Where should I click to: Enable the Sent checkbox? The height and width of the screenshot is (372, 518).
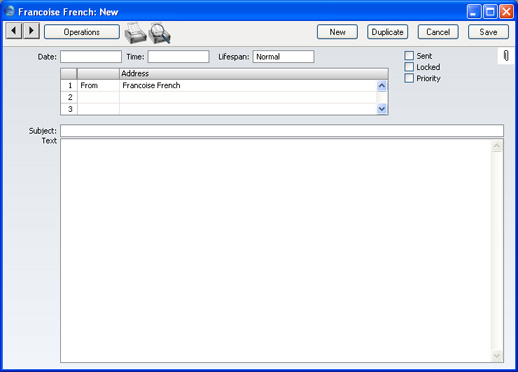coord(409,56)
